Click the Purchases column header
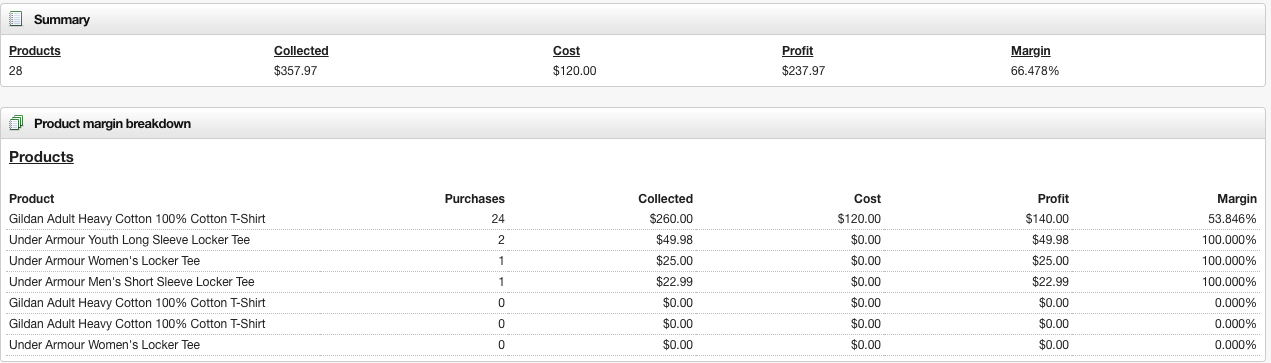Viewport: 1271px width, 363px height. 475,199
